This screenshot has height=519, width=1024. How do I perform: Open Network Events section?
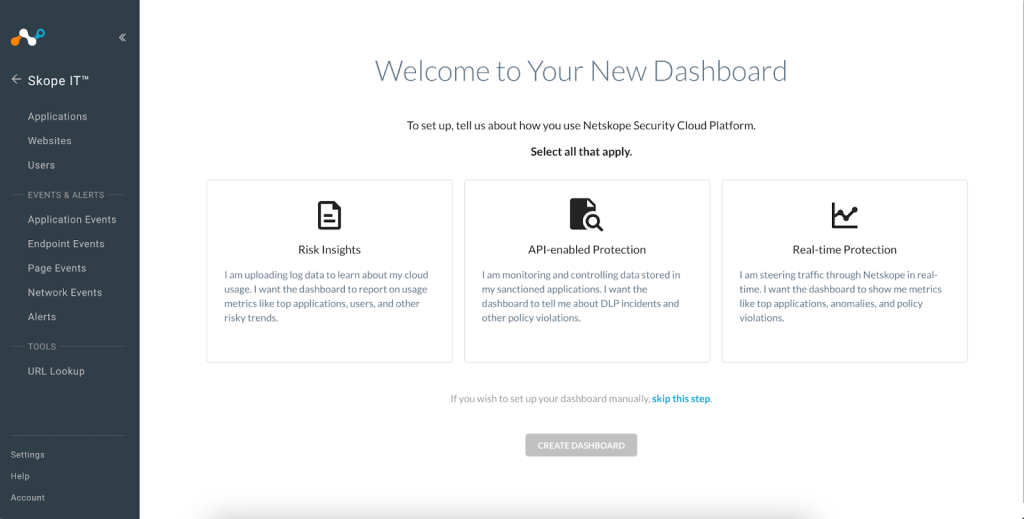[x=65, y=292]
